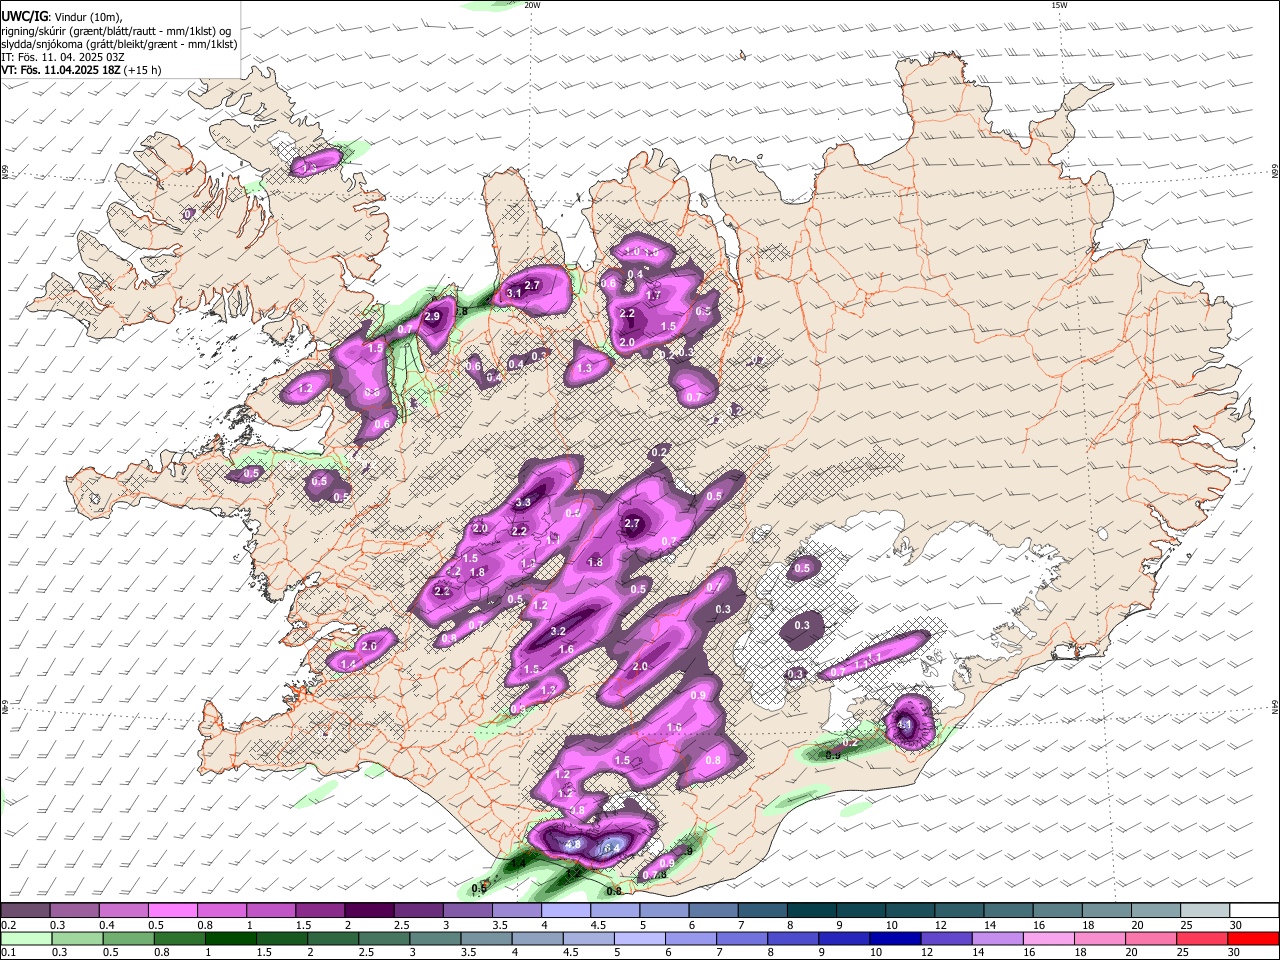
Task: Pick the dark purple 2–2.5 swatch in the upper legend row
Action: (x=369, y=911)
